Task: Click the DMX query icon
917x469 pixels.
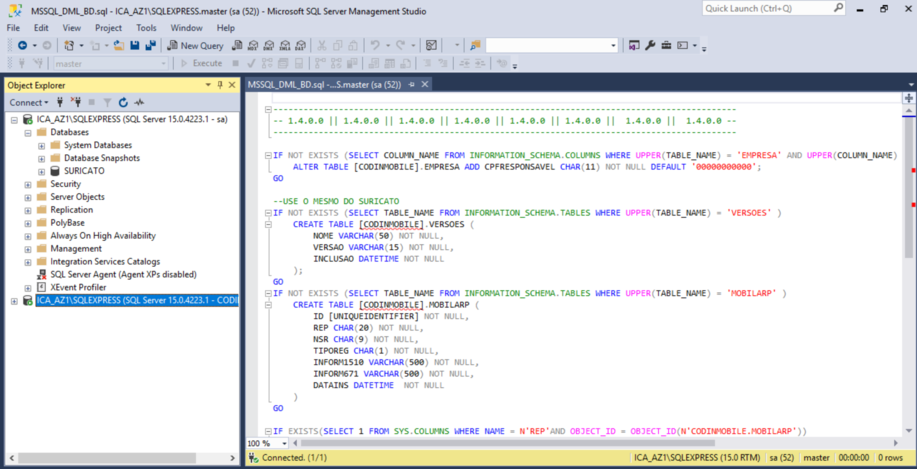Action: coord(269,45)
